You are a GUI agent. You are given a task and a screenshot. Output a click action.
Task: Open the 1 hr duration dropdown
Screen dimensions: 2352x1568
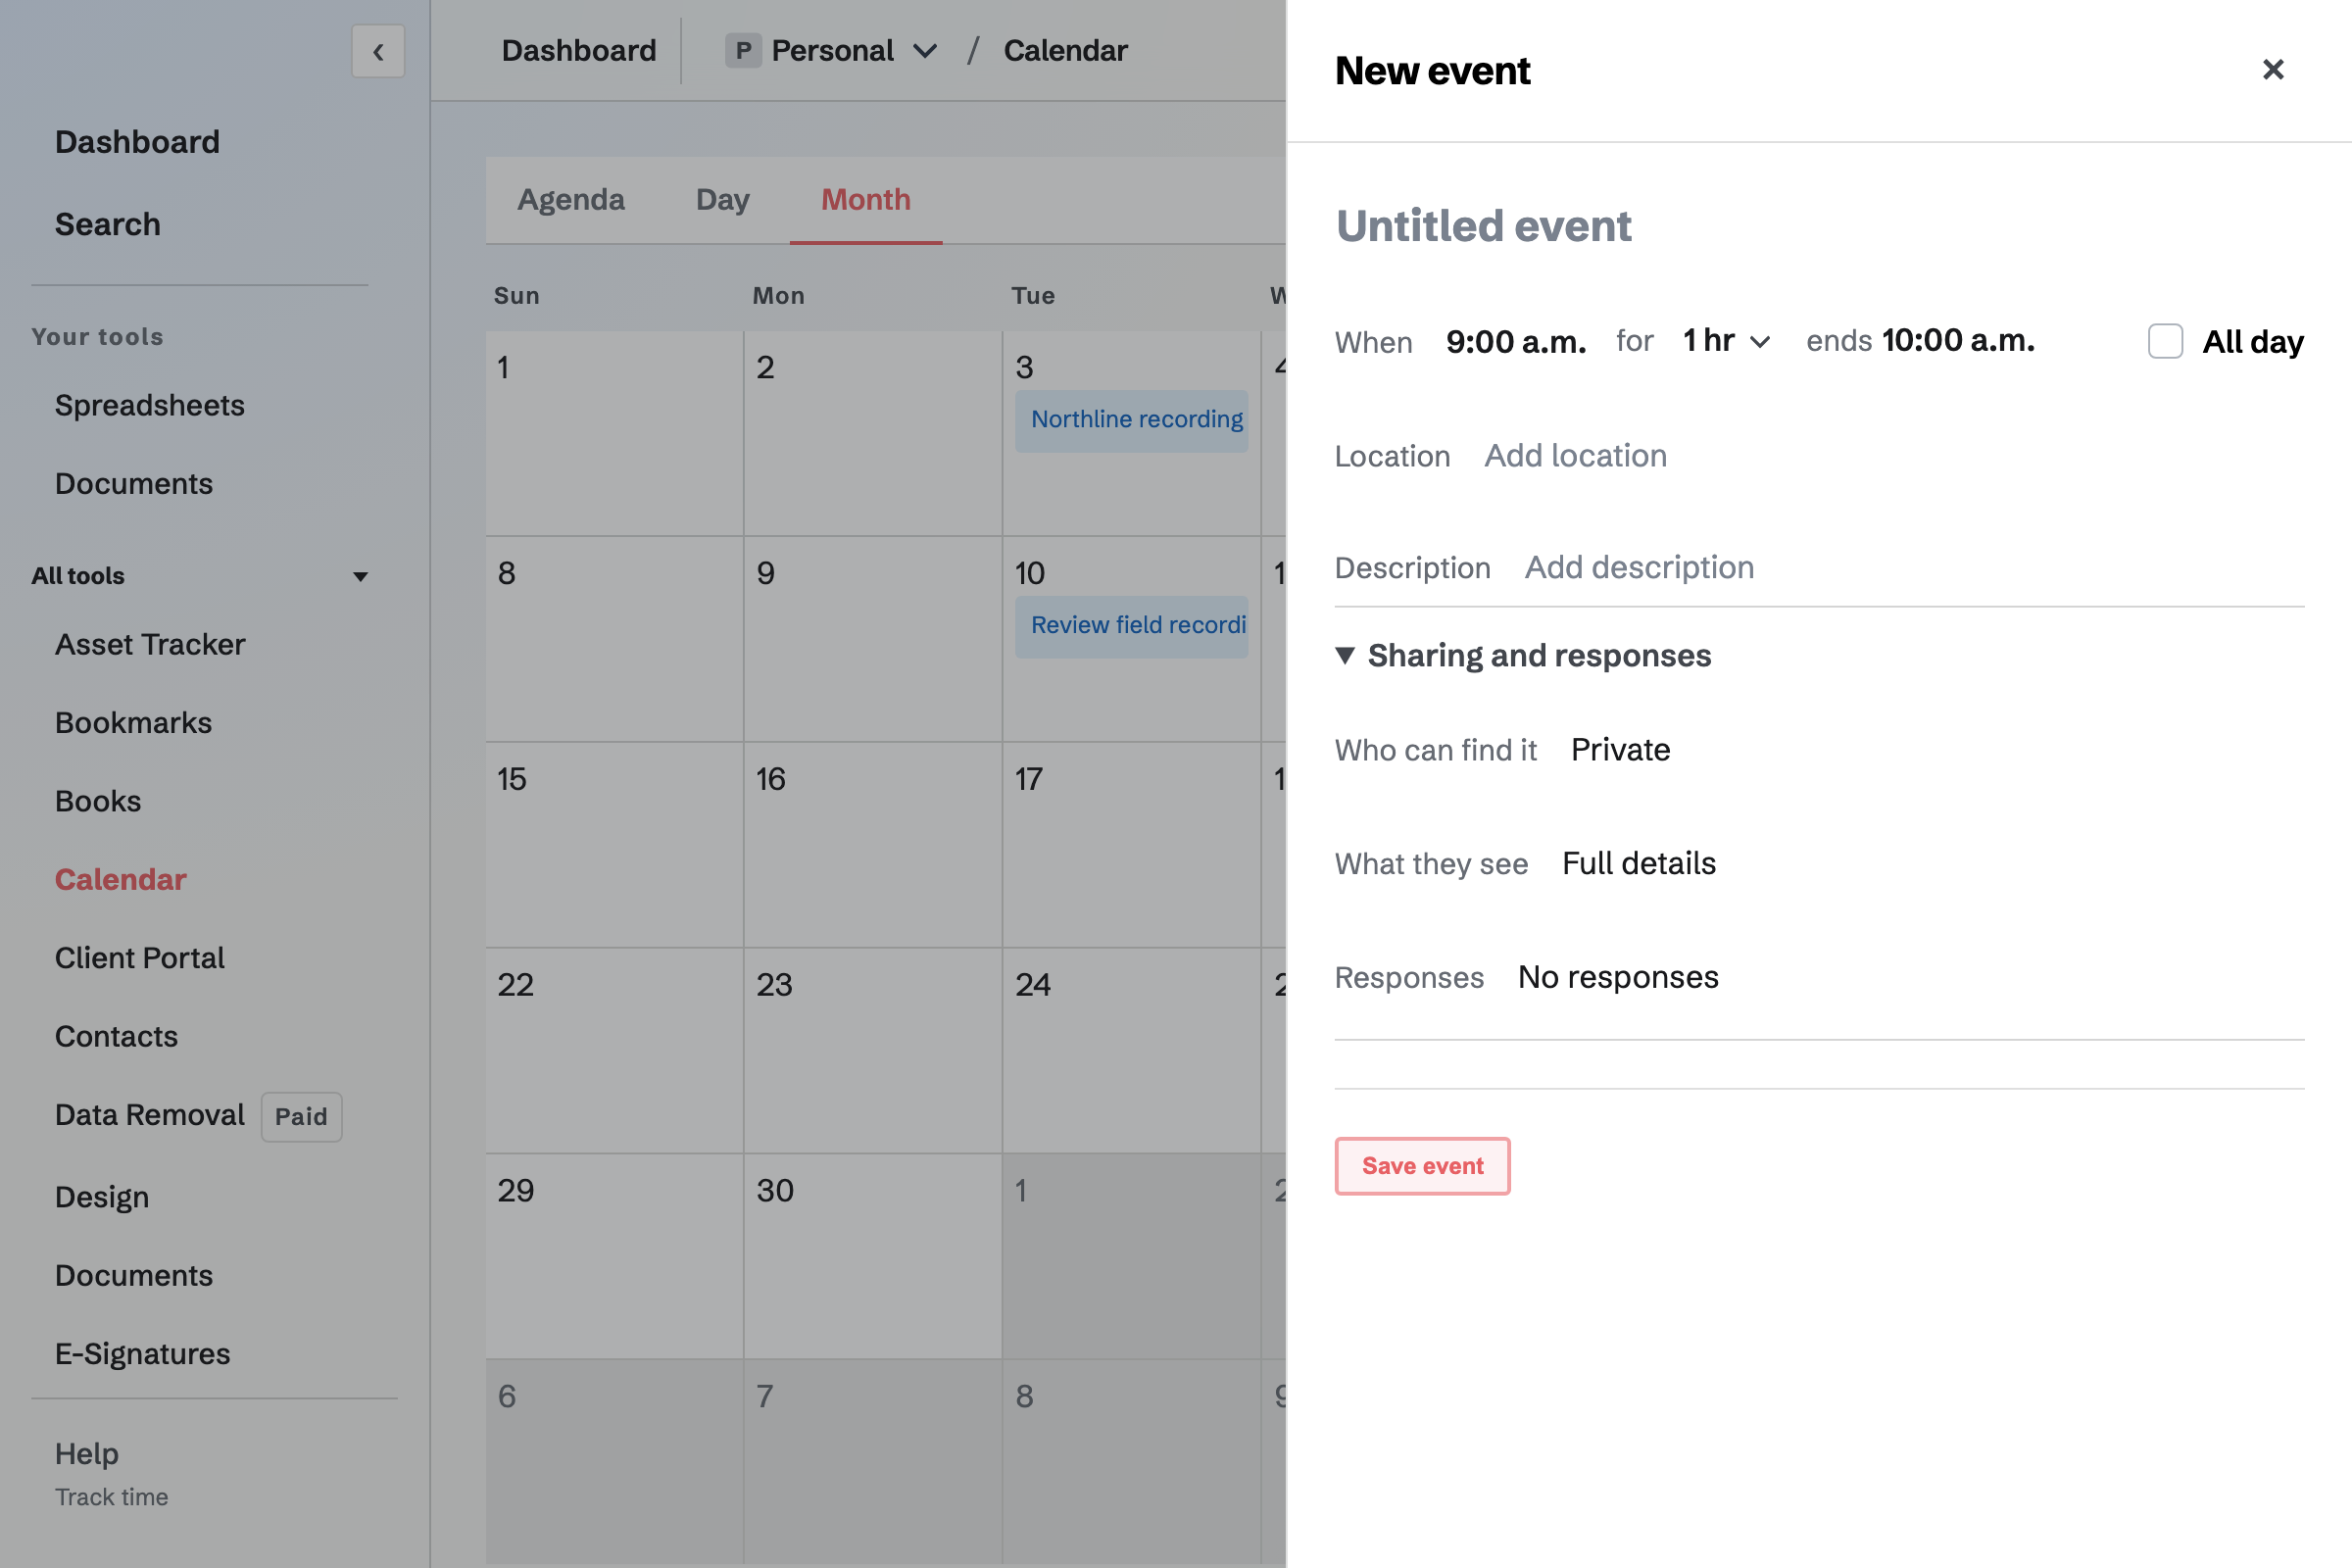[x=1727, y=341]
